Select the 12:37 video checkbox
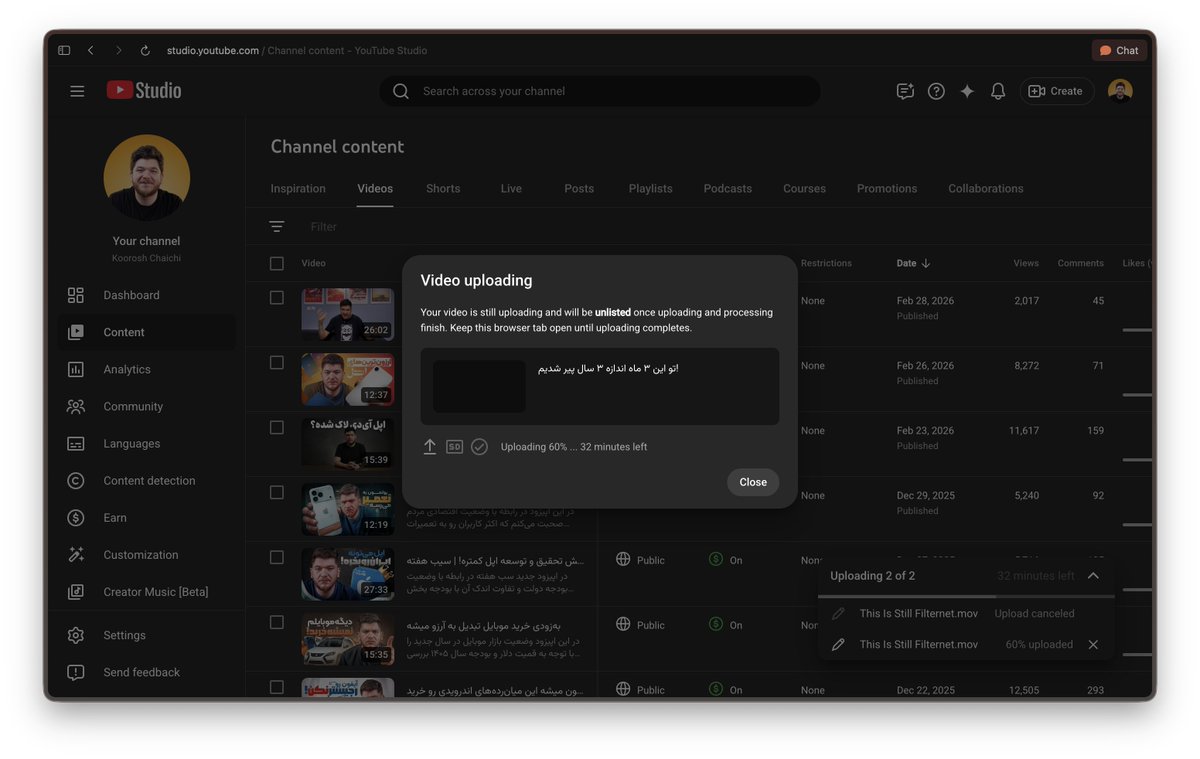Screen dimensions: 1200x759 pyautogui.click(x=277, y=362)
